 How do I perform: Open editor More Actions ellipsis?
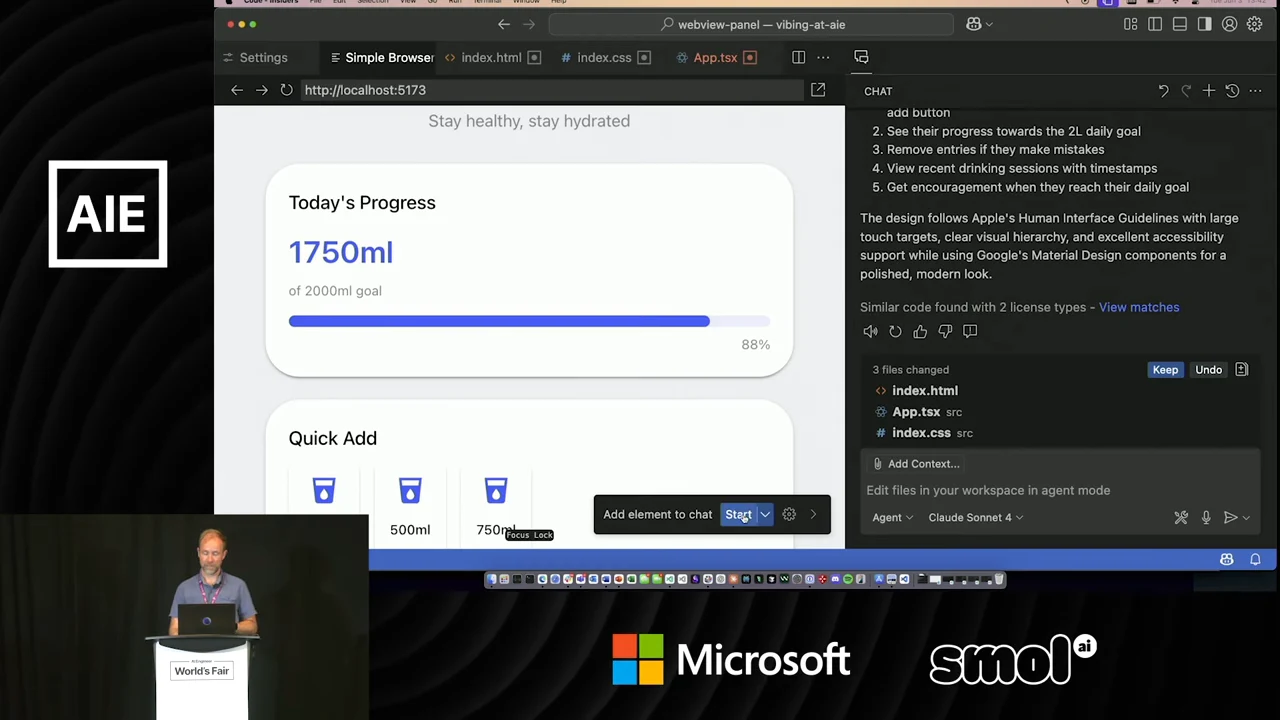[823, 57]
